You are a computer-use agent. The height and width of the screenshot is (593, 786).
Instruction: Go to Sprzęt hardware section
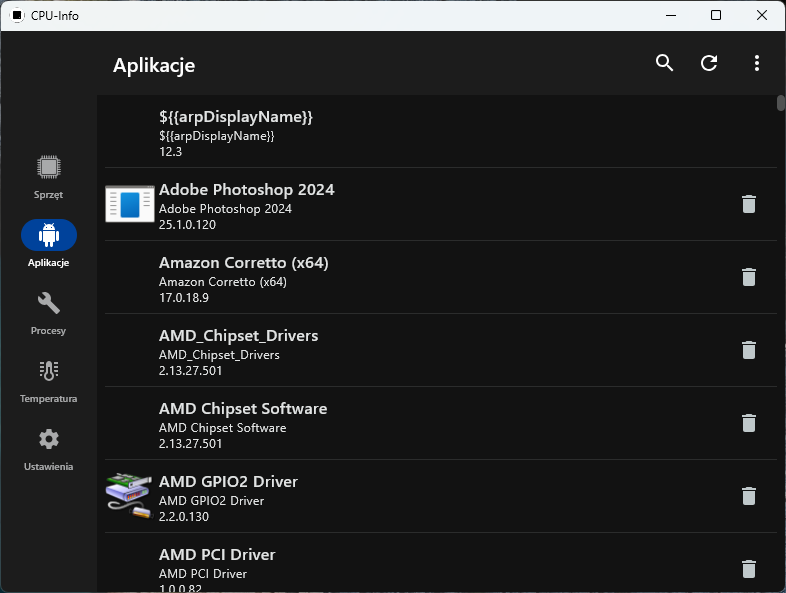pos(49,177)
